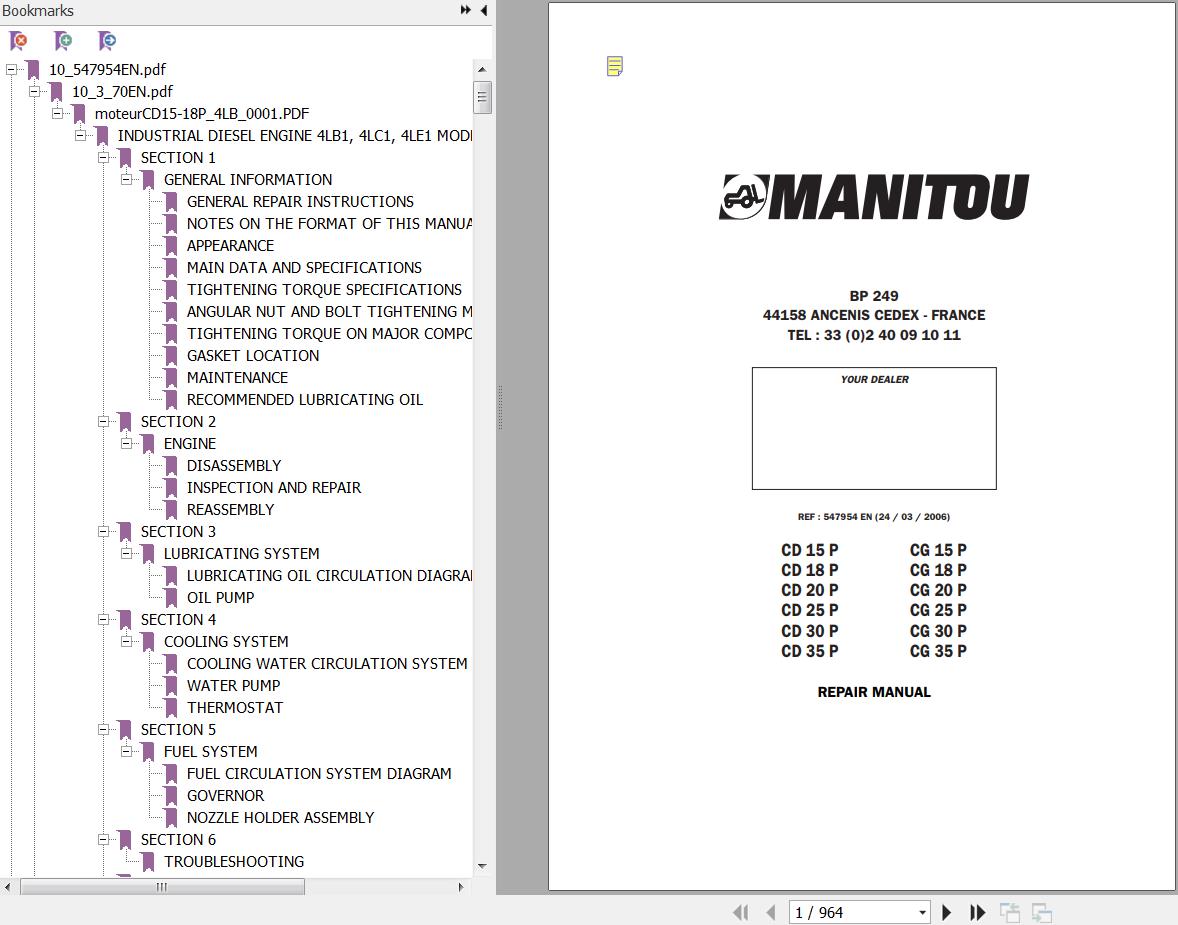Collapse SECTION 1 in the bookmark tree
The width and height of the screenshot is (1178, 925).
[103, 158]
